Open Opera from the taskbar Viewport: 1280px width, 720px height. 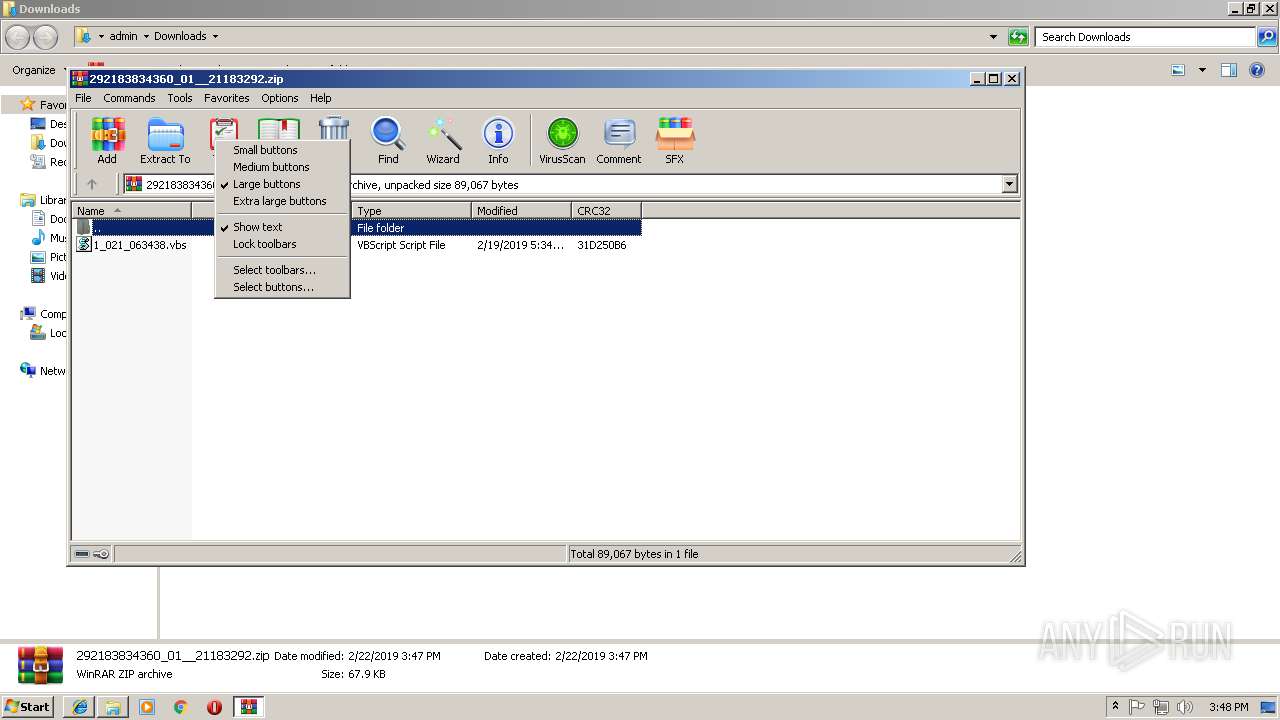tap(214, 707)
